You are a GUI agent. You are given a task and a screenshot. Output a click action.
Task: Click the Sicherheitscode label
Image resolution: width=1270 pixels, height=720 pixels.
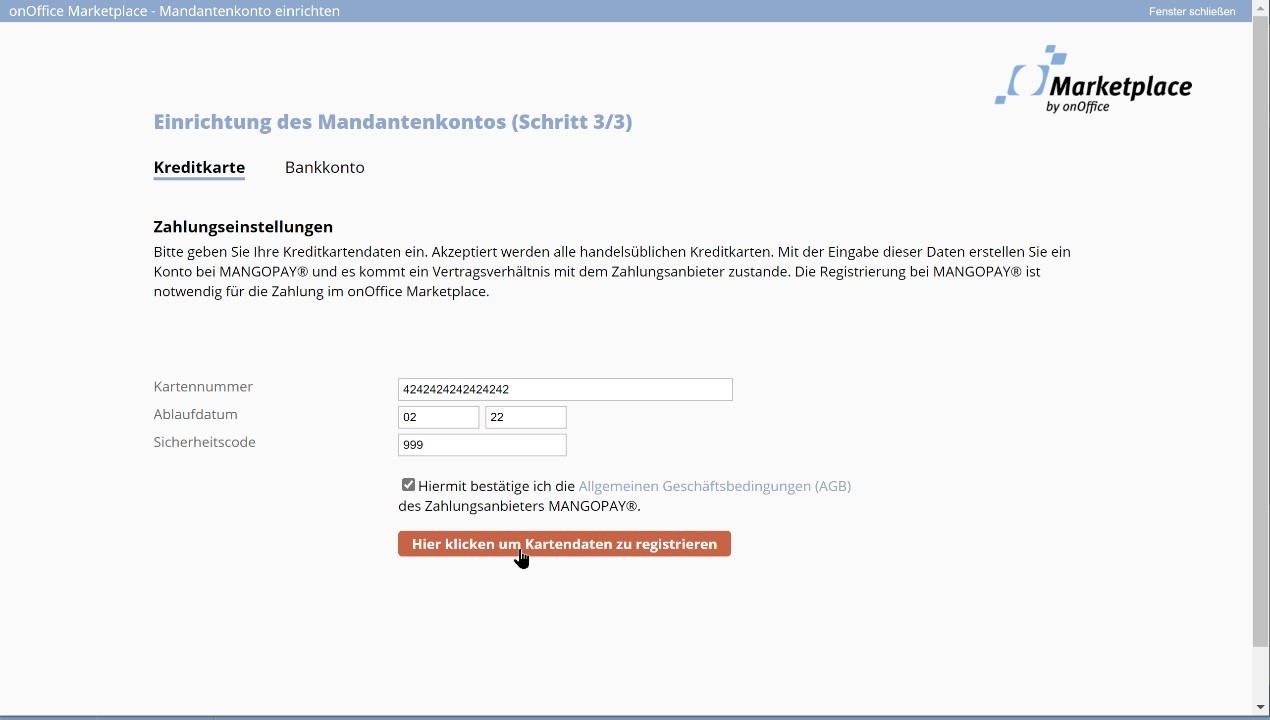coord(204,442)
